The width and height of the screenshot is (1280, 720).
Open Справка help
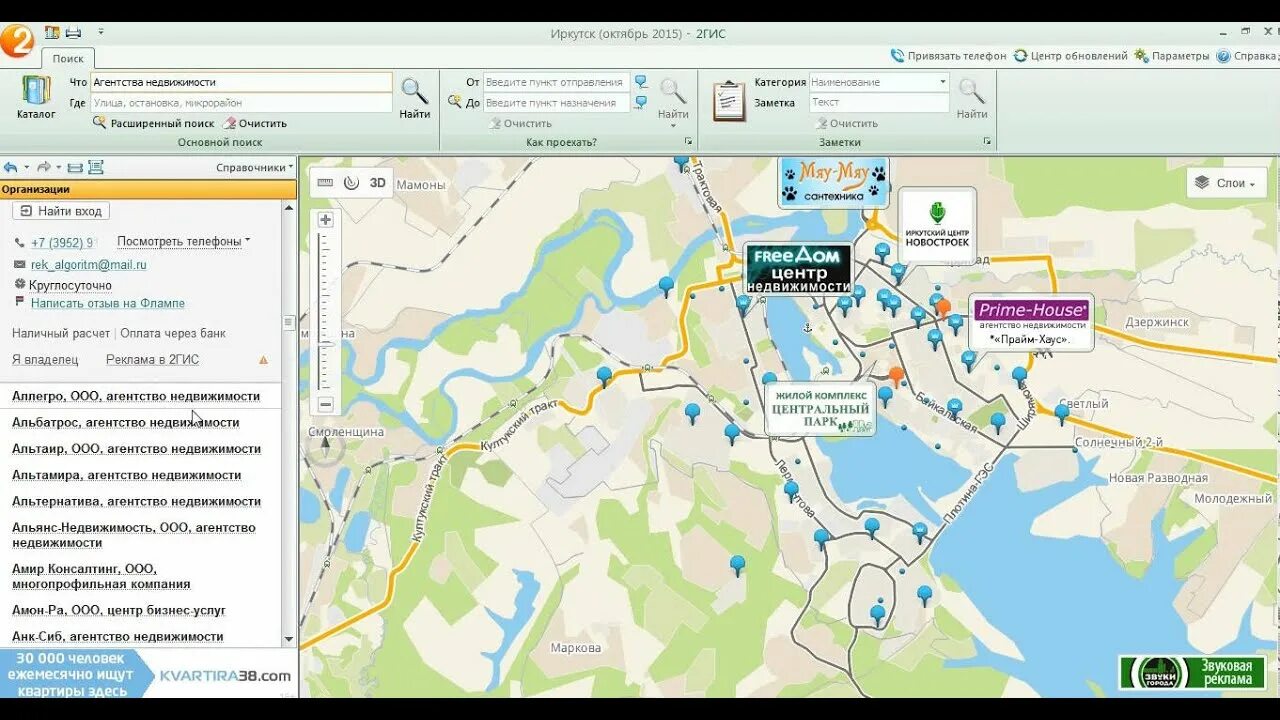pos(1247,56)
